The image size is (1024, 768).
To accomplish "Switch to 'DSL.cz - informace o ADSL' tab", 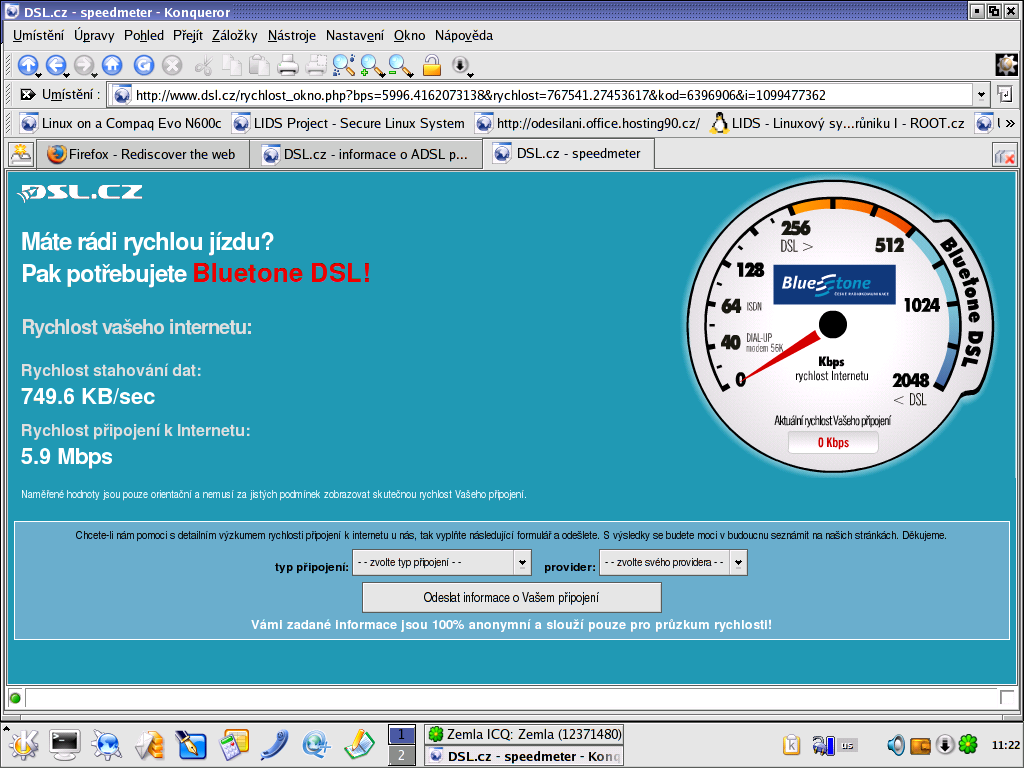I will (366, 155).
